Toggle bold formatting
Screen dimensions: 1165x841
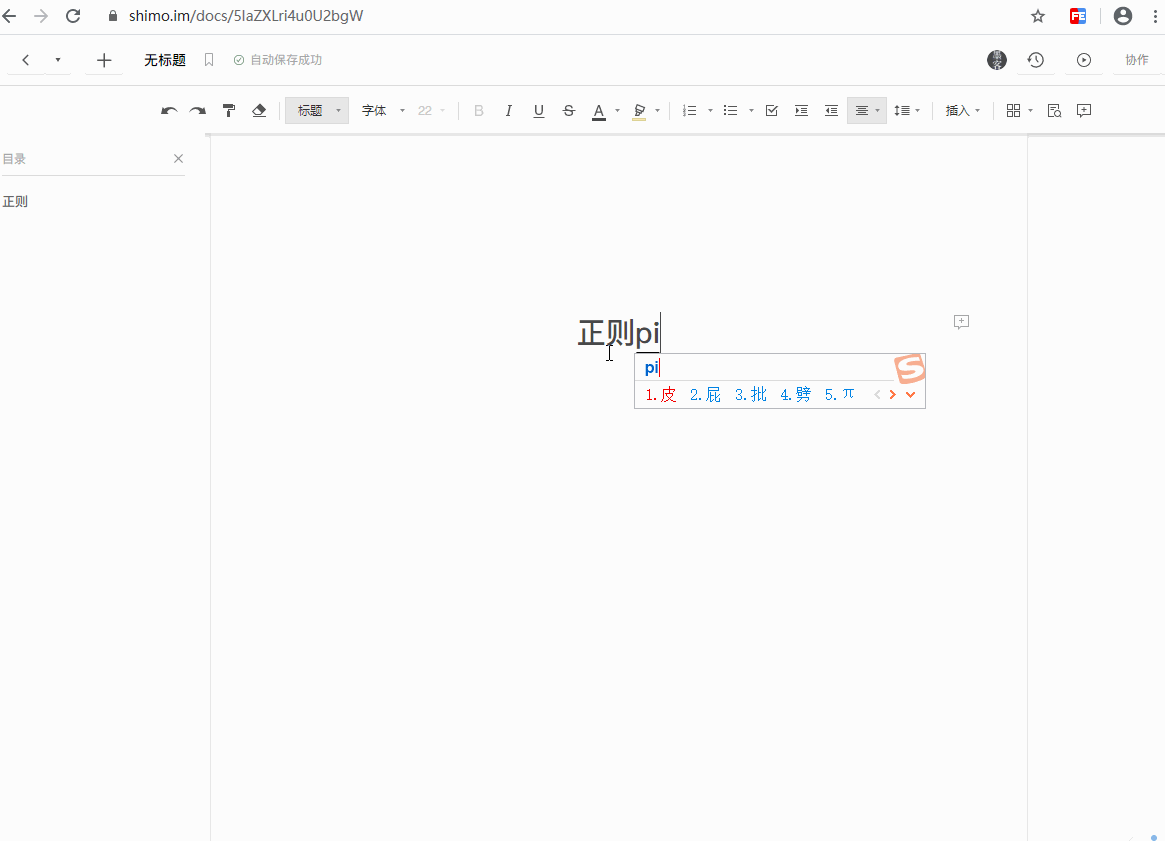[x=478, y=111]
